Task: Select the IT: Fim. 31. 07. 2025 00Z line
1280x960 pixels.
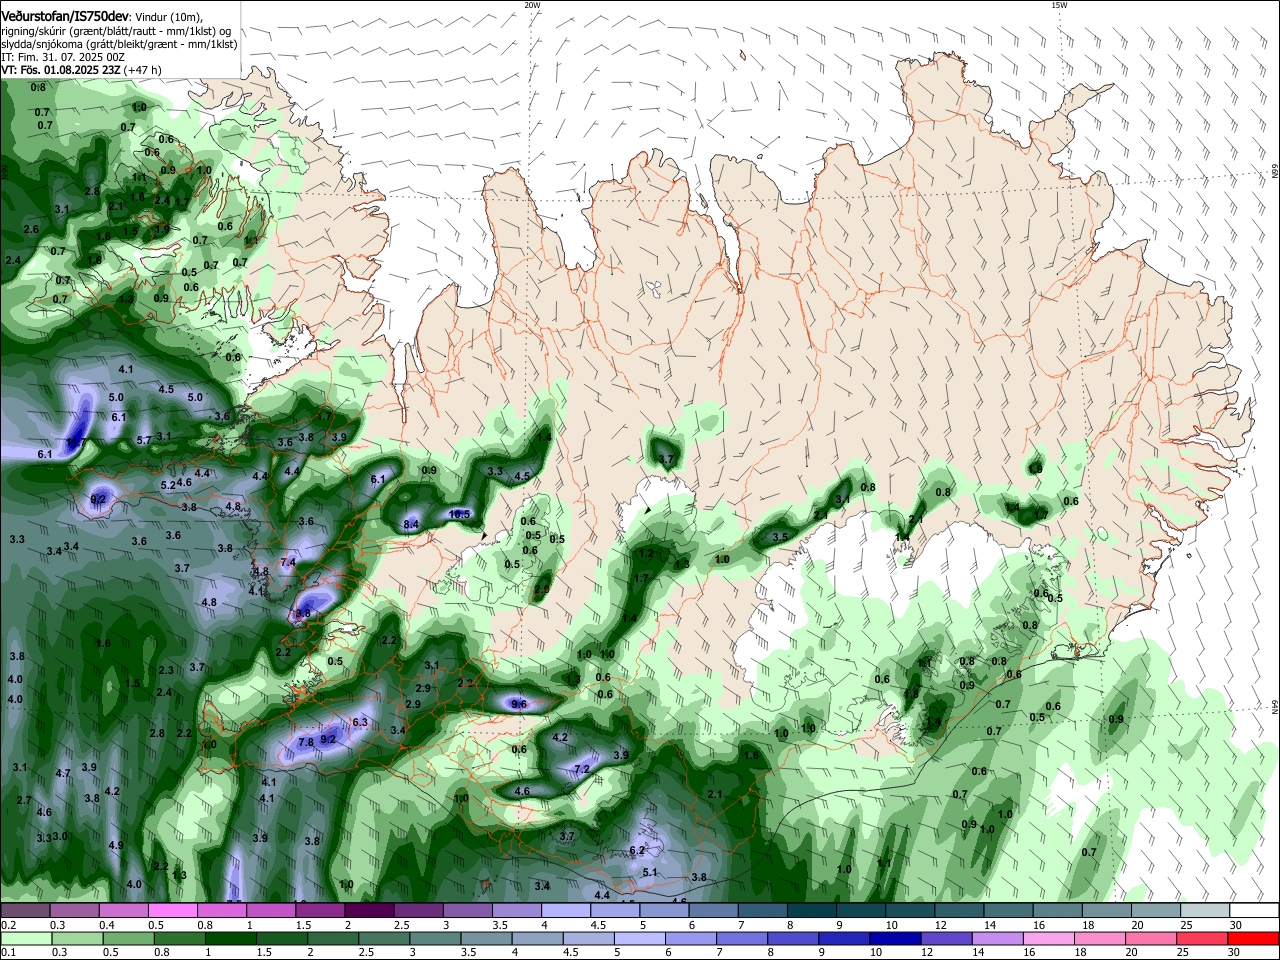Action: (x=63, y=57)
